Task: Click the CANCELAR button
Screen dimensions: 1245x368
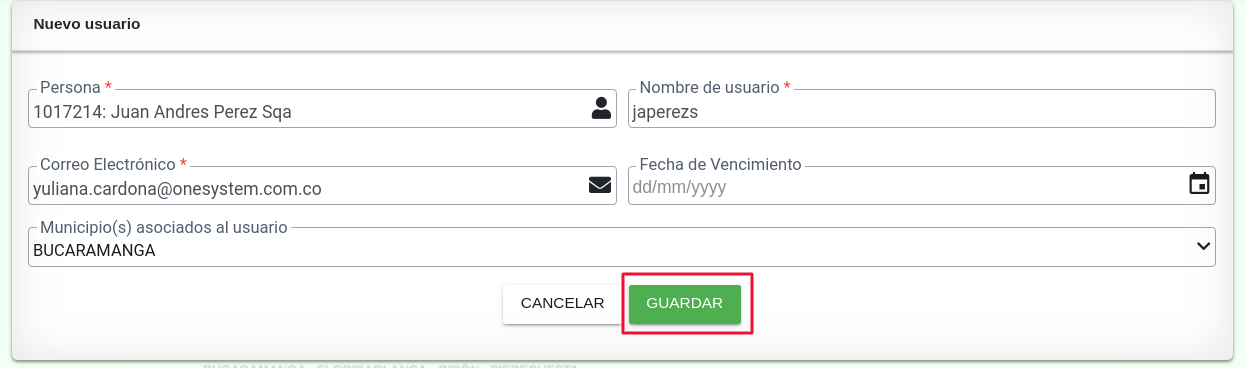Action: 562,304
